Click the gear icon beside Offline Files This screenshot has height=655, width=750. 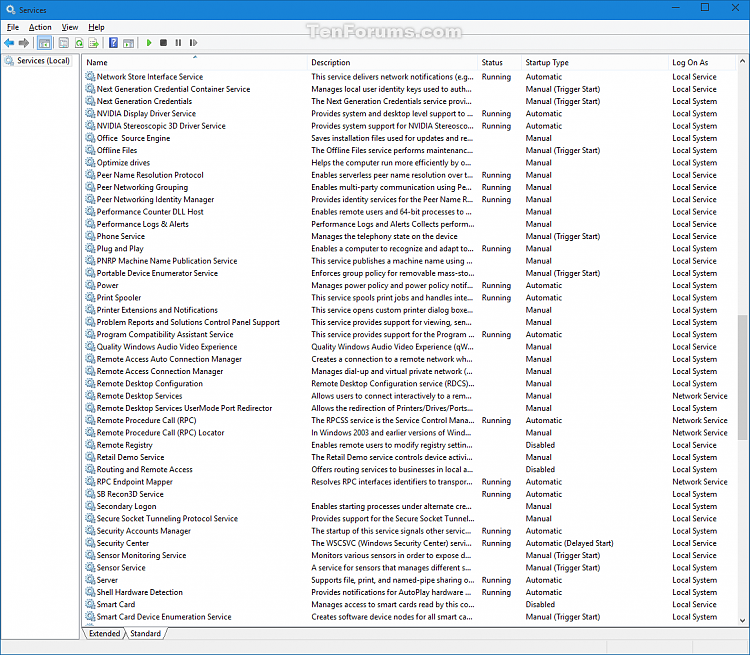(90, 150)
